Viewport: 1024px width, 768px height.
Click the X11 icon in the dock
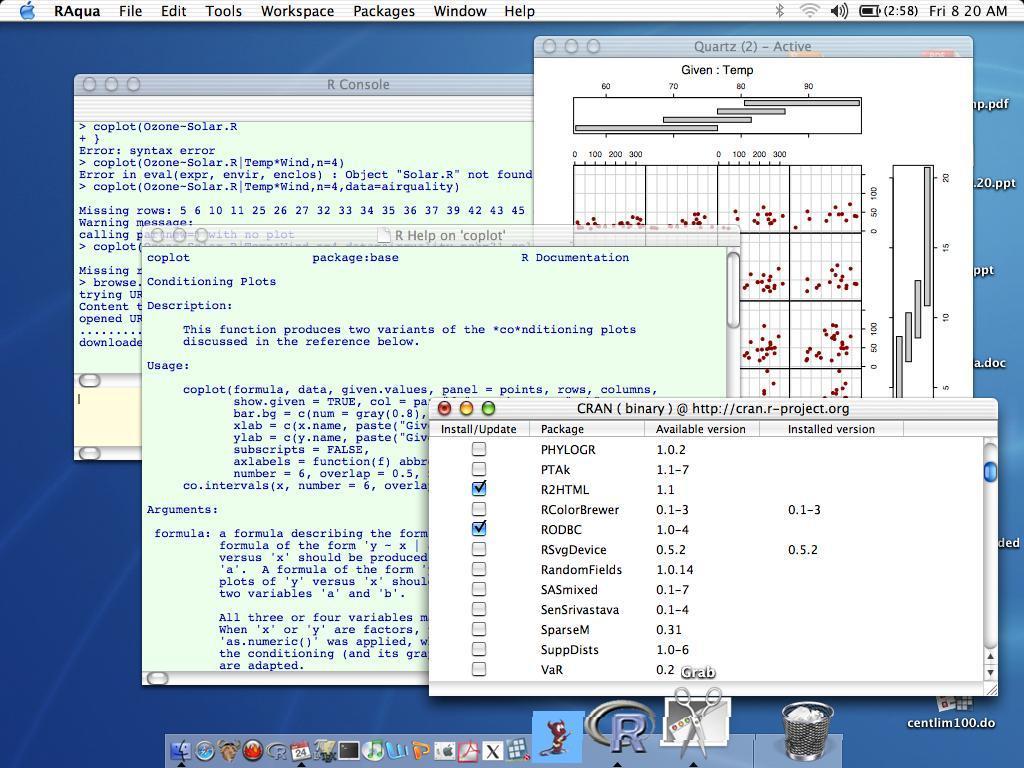tap(493, 750)
